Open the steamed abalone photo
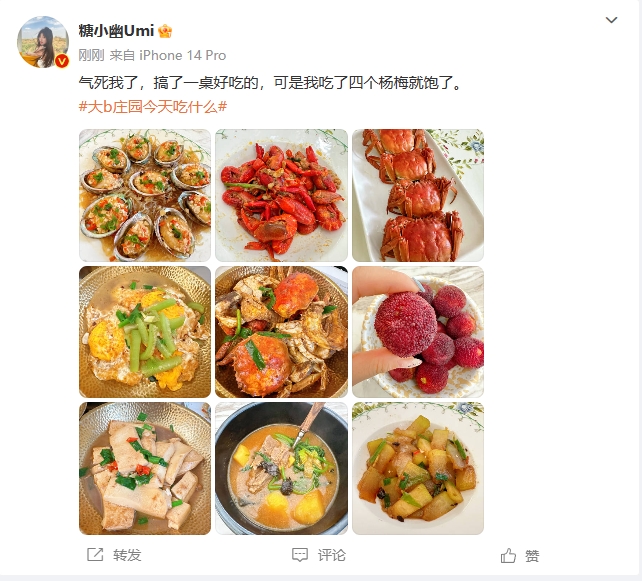Screen dimensions: 642x581 tap(145, 195)
